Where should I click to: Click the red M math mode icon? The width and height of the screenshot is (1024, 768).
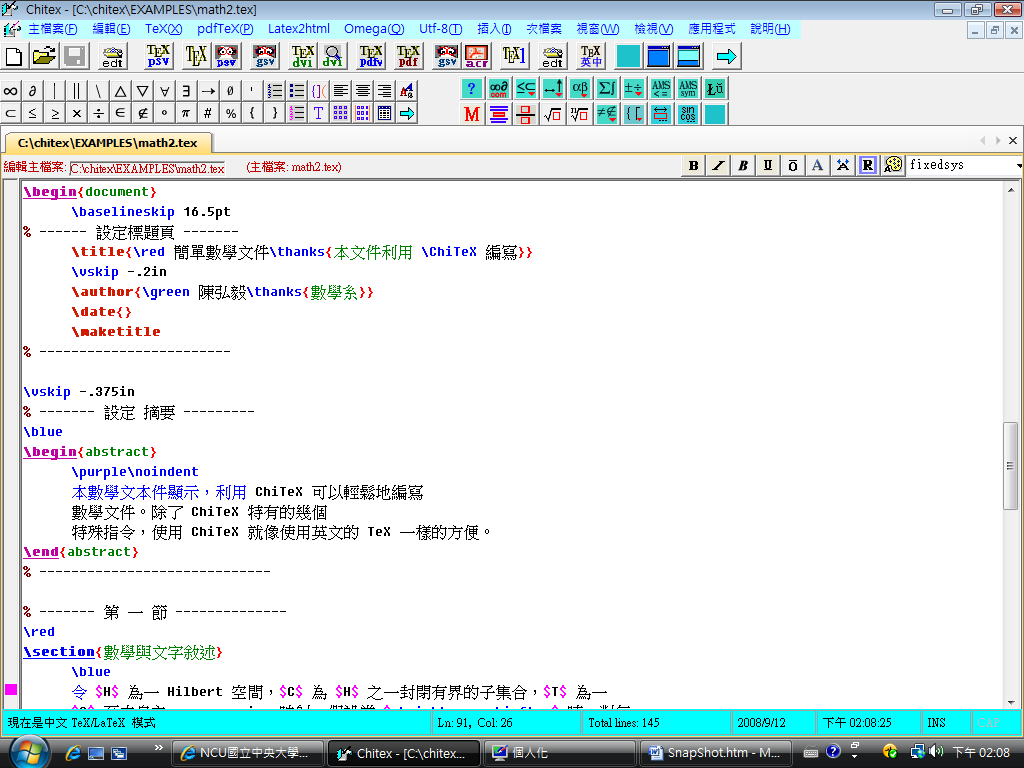[472, 114]
